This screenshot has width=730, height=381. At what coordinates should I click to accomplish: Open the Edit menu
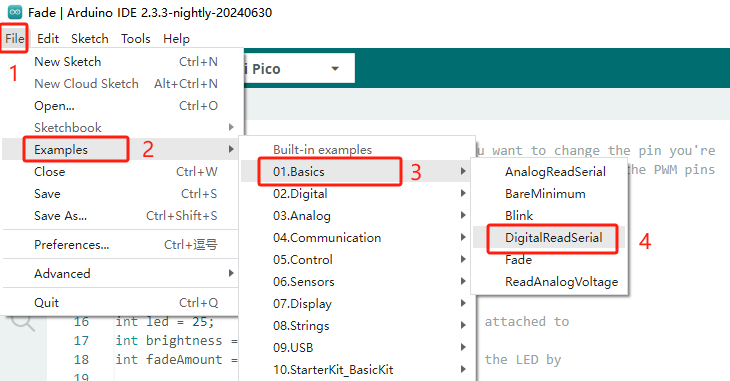point(48,39)
